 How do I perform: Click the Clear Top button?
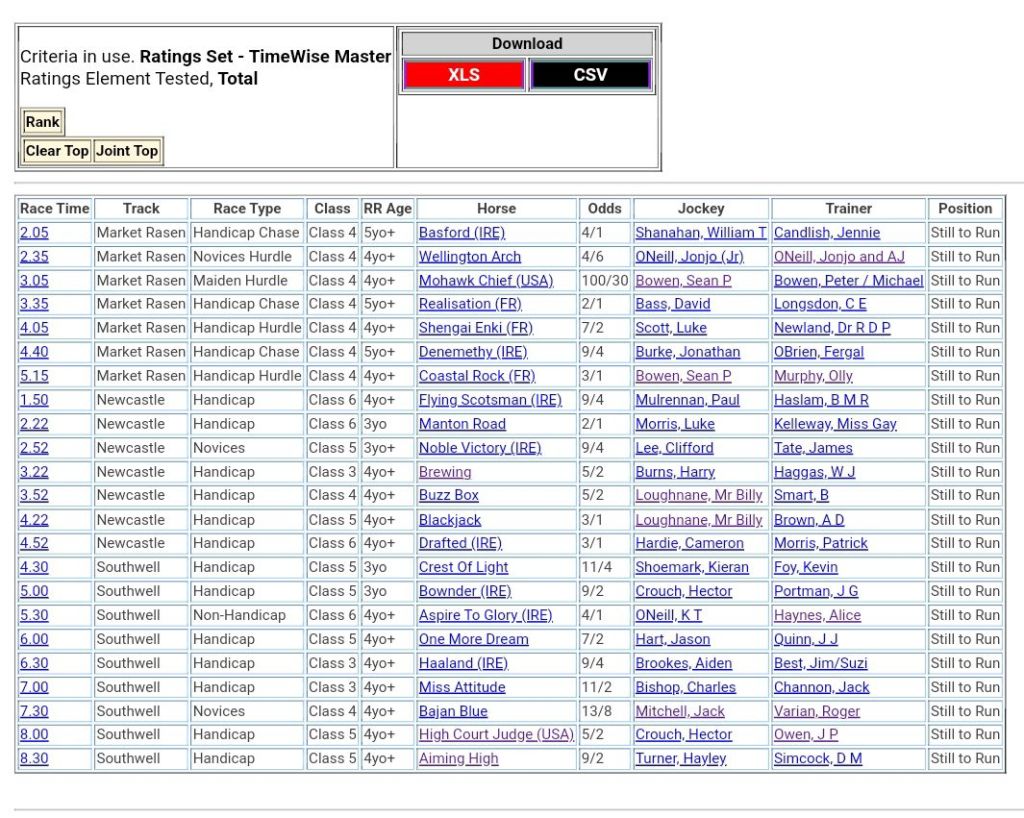57,151
